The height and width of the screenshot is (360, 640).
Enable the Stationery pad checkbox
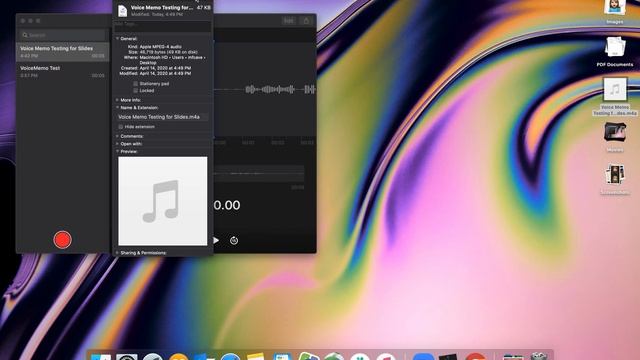click(x=136, y=84)
